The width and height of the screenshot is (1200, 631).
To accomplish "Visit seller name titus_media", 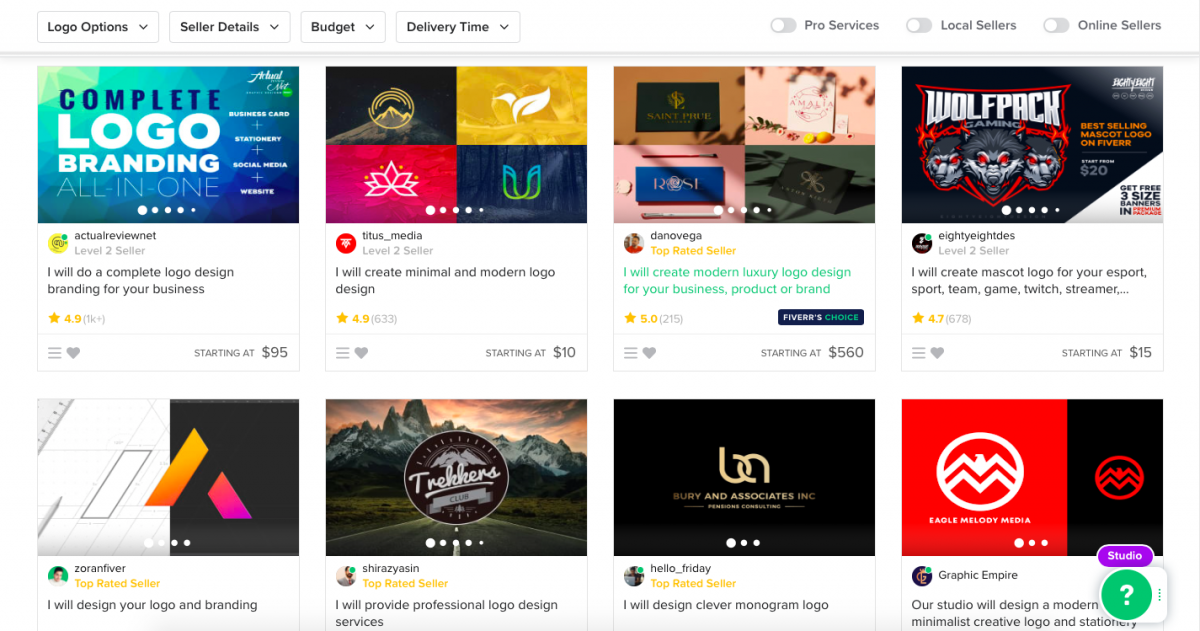I will point(392,236).
